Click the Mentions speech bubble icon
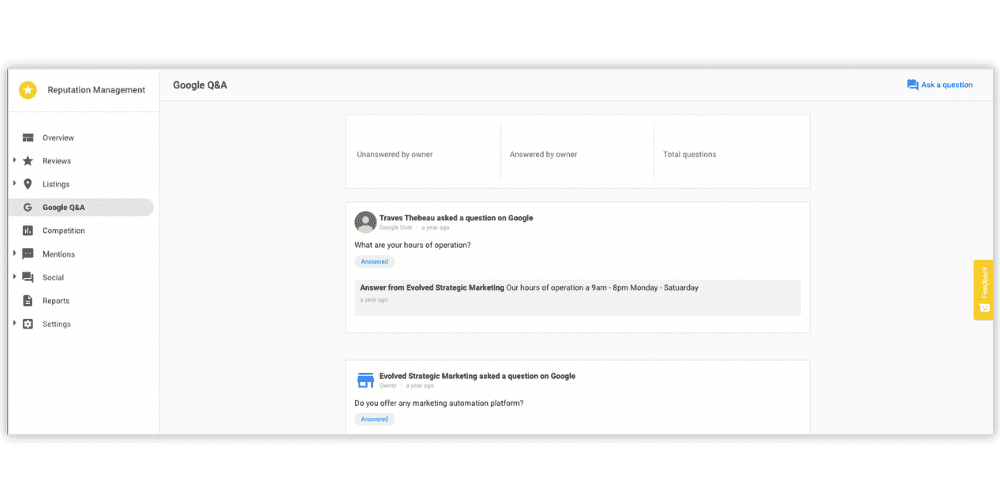Screen dimensions: 1000x500 tap(28, 254)
